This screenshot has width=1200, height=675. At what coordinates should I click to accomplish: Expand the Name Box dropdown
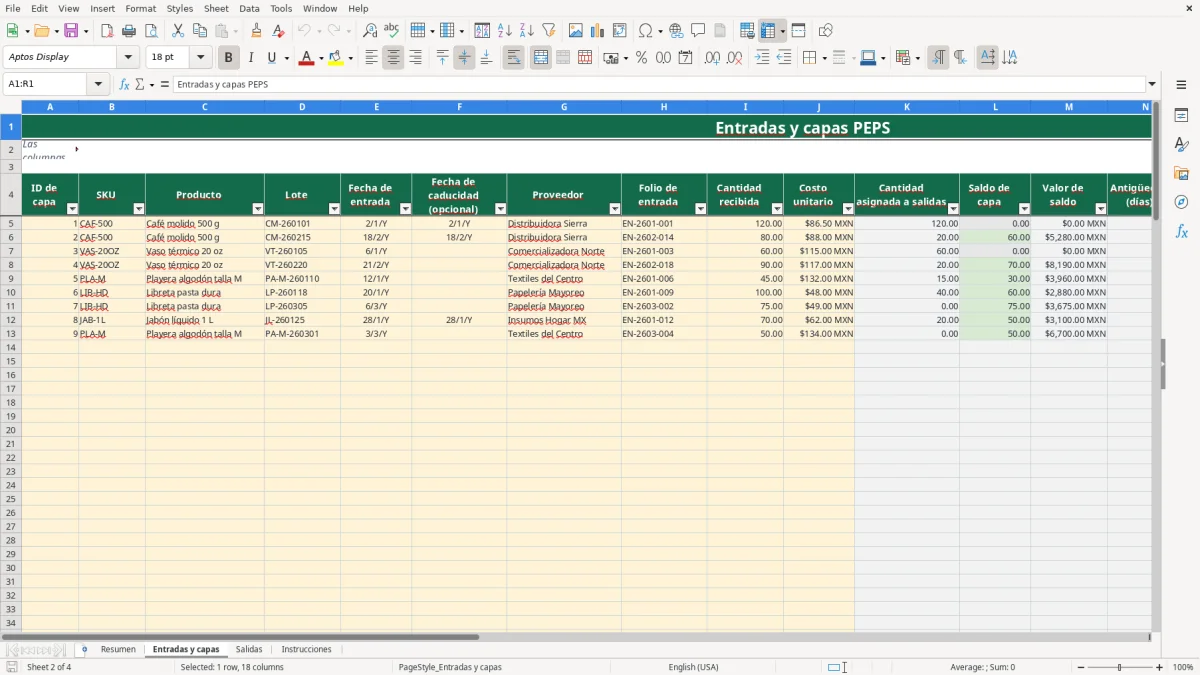(x=97, y=85)
